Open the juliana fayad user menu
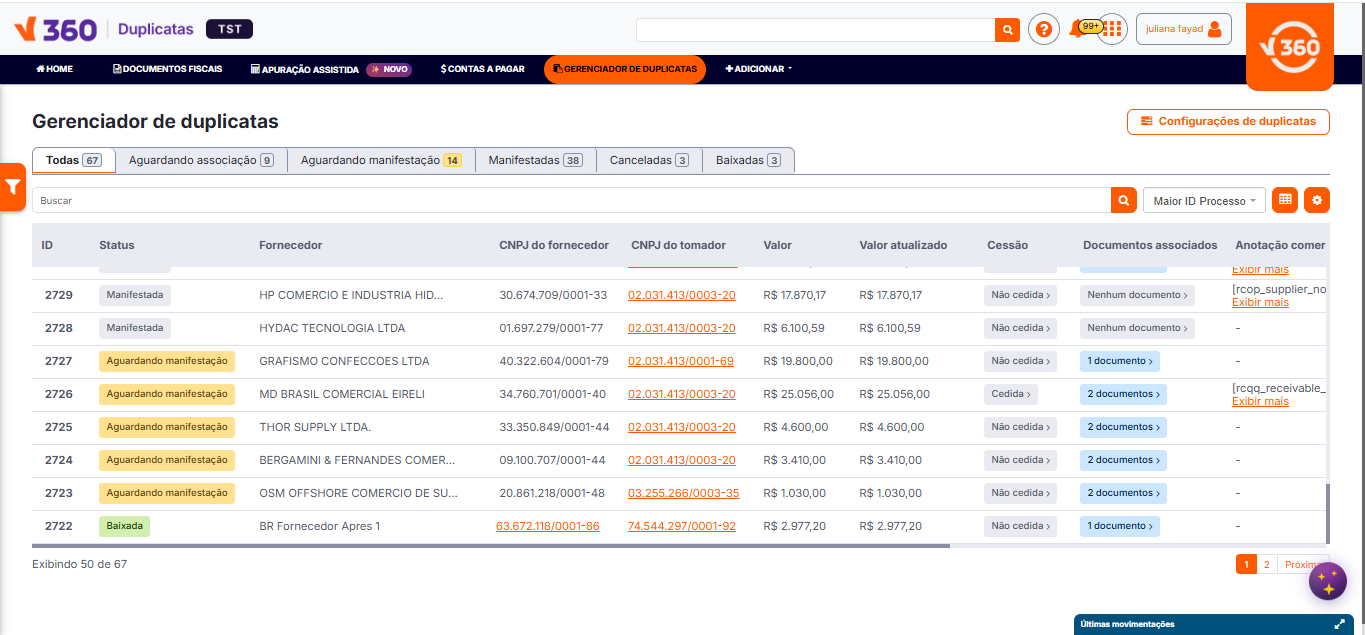The width and height of the screenshot is (1365, 635). 1184,29
